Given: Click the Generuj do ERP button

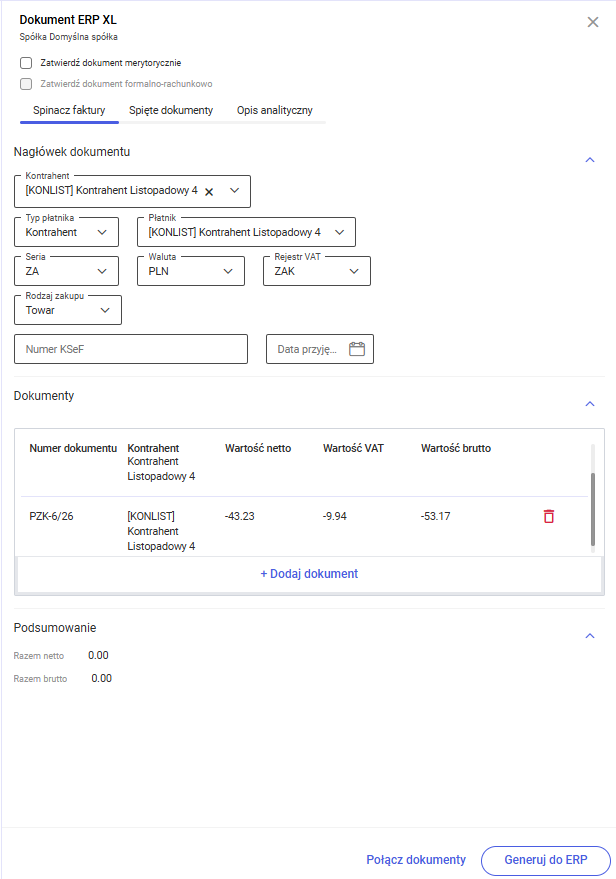Looking at the screenshot, I should [x=544, y=860].
